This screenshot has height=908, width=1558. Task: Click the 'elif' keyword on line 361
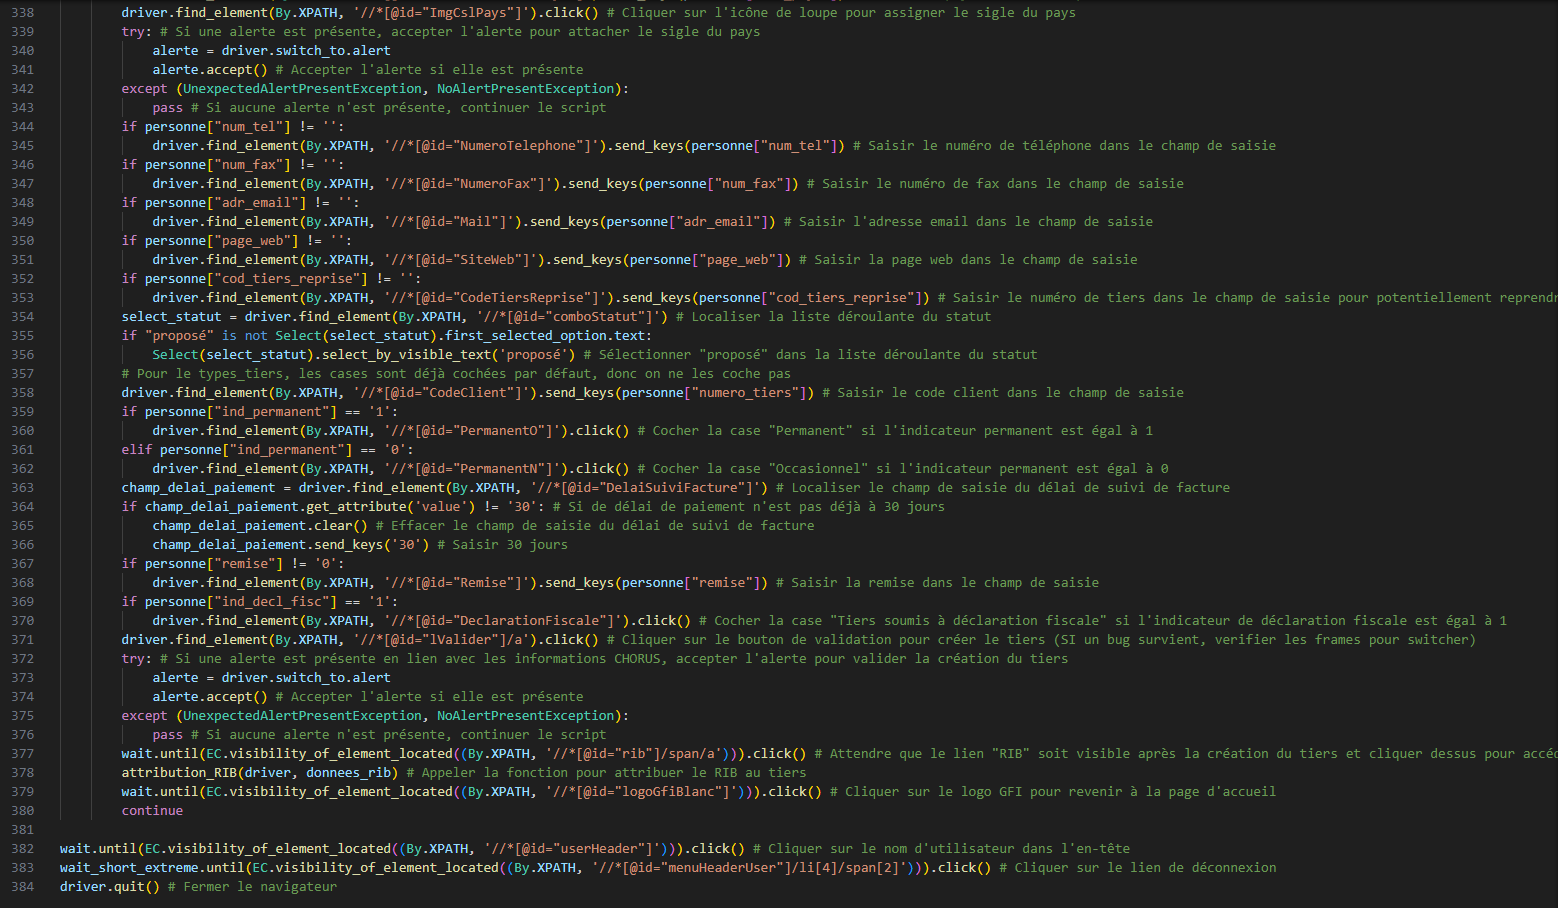click(x=136, y=450)
